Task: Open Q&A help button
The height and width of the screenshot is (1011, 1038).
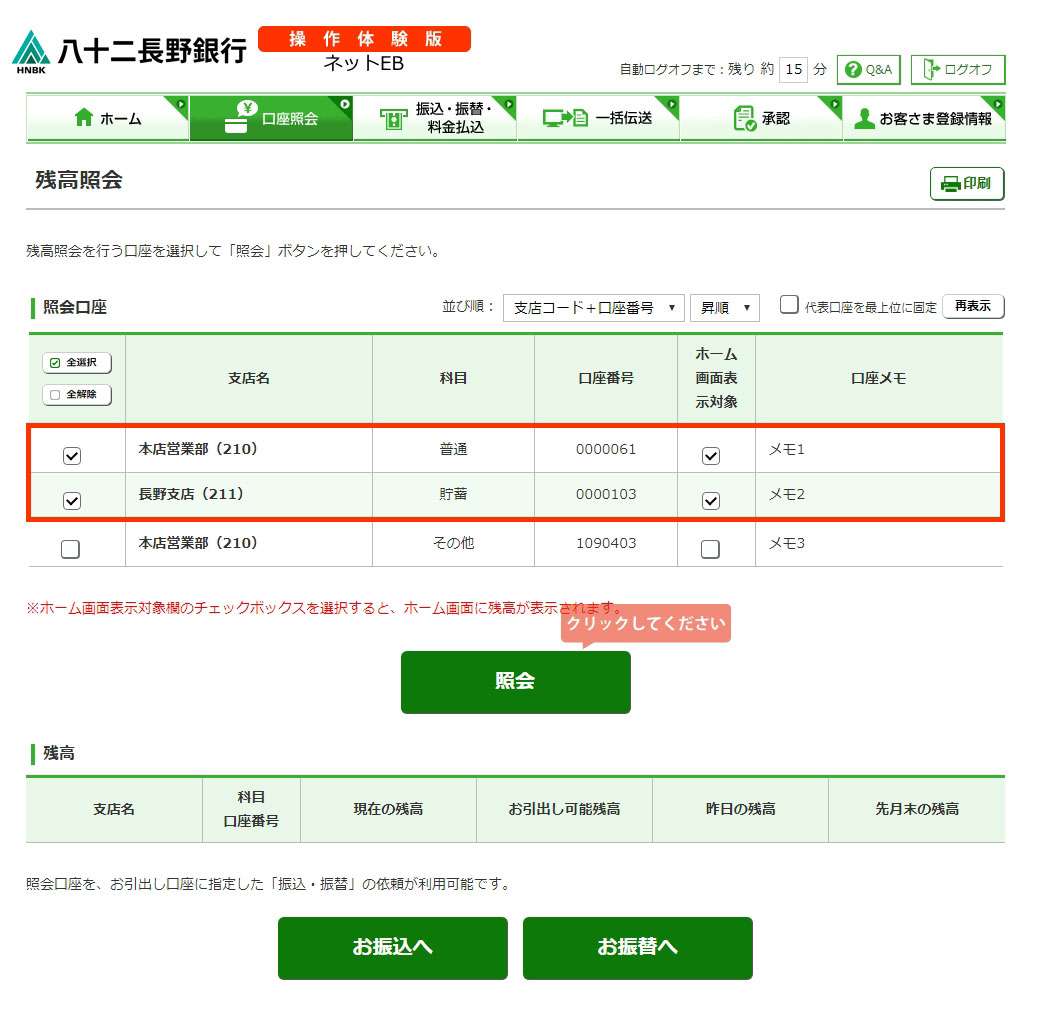Action: point(869,70)
